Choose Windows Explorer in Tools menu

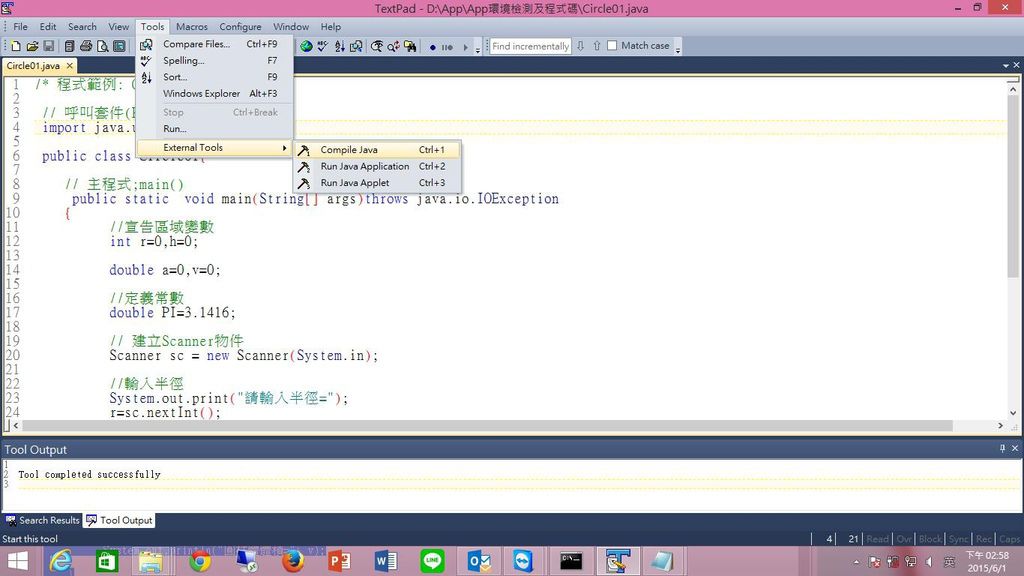pos(214,93)
